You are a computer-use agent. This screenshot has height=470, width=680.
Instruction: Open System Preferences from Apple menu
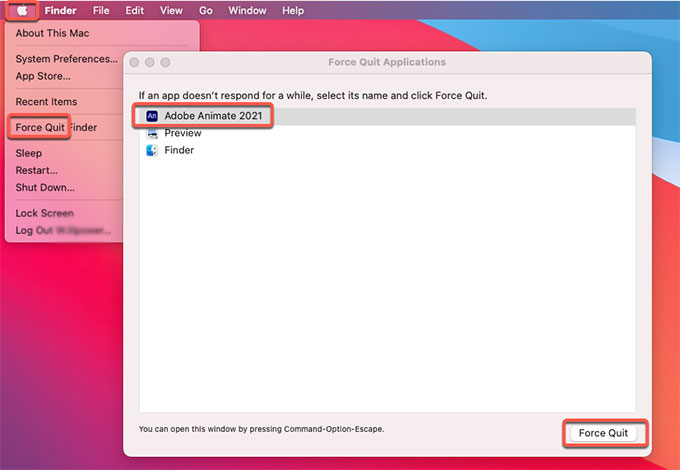(x=66, y=59)
